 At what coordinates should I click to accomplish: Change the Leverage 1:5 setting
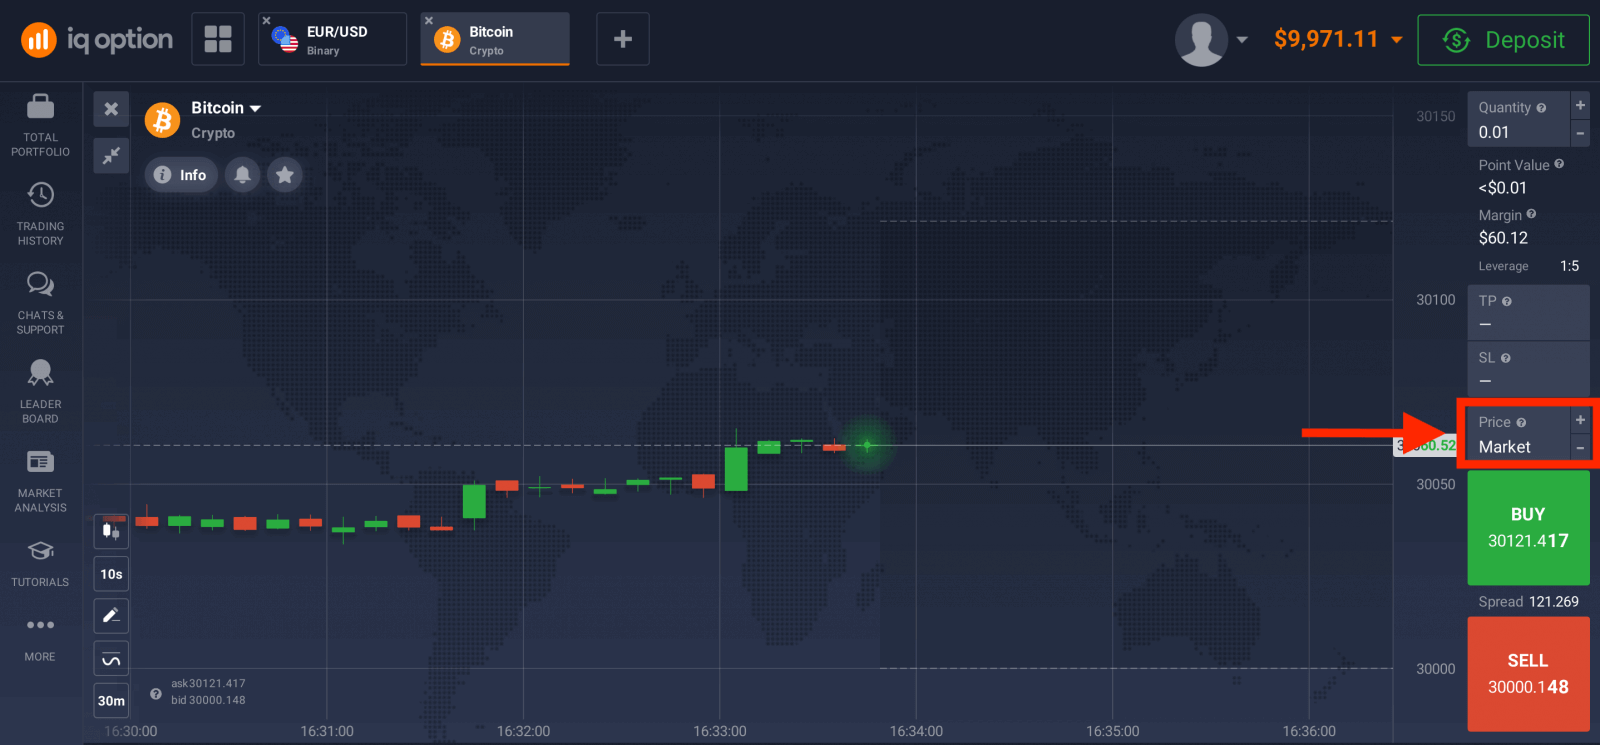click(x=1529, y=266)
